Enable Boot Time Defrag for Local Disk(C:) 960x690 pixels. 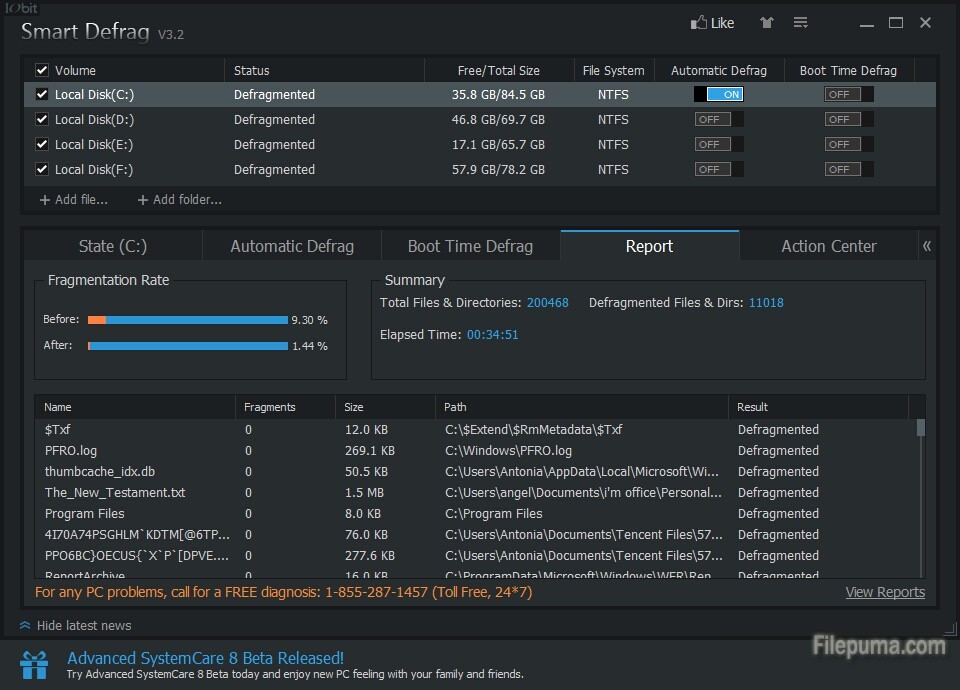click(848, 95)
